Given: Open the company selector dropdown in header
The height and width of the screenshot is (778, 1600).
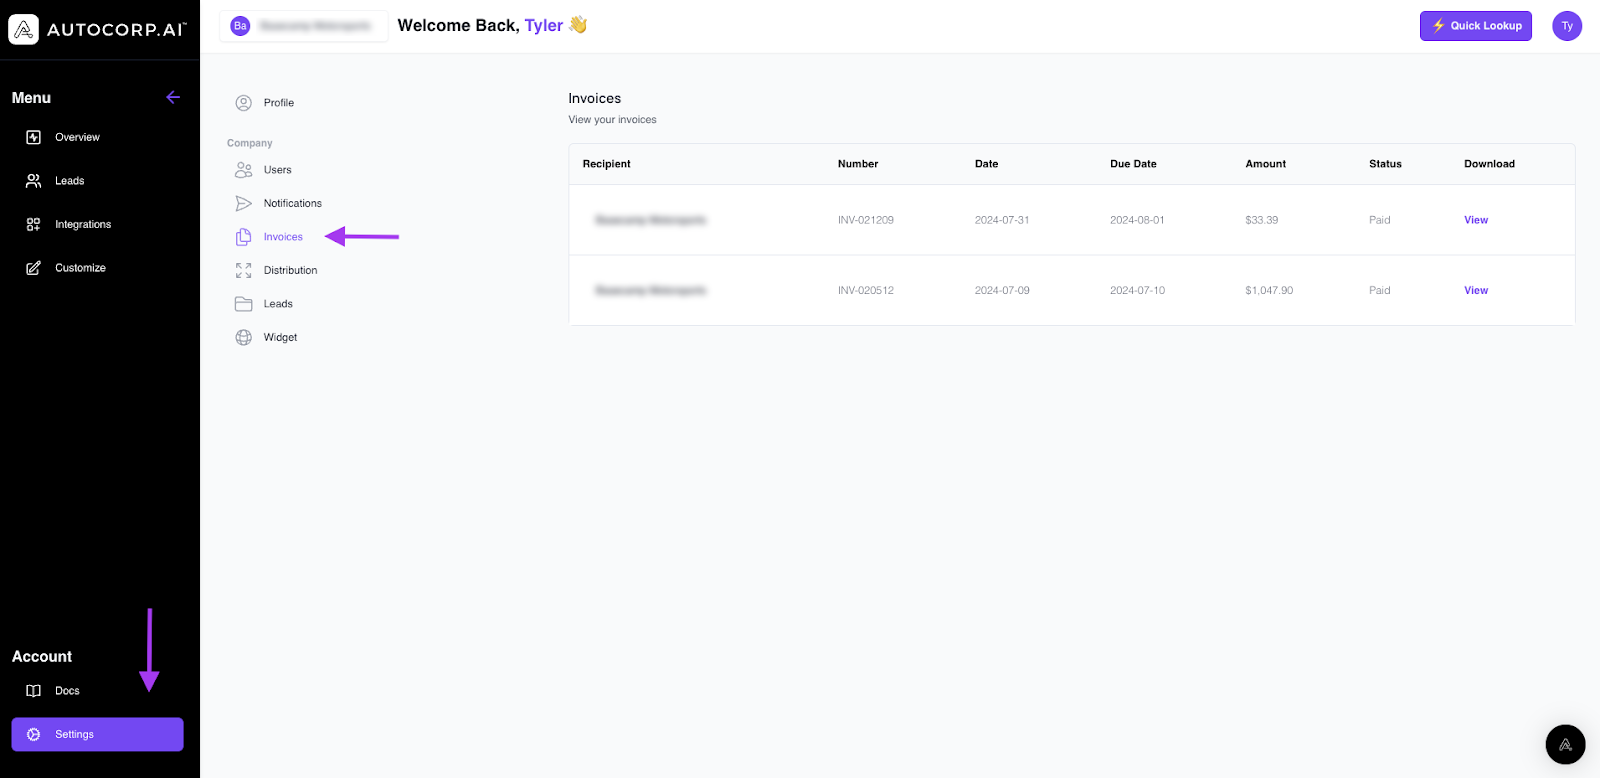Looking at the screenshot, I should [303, 26].
